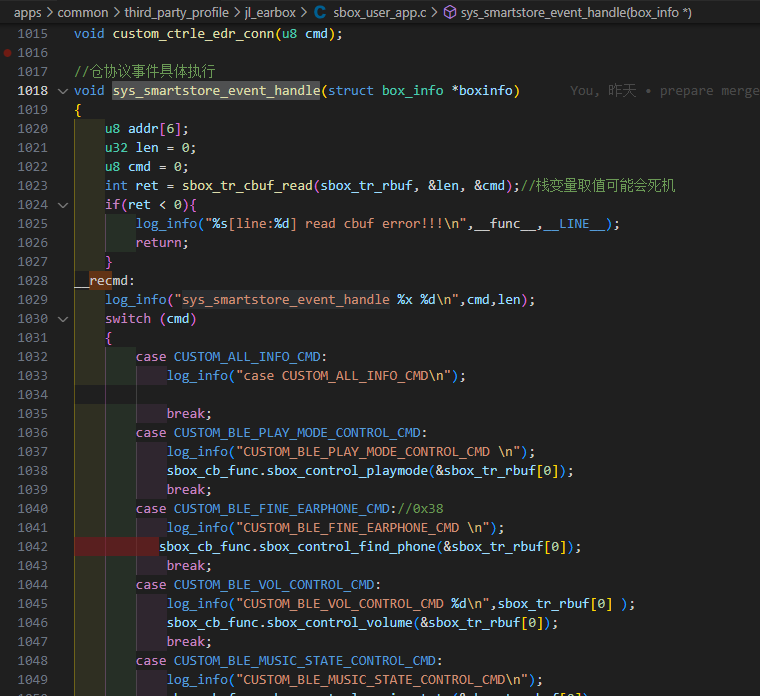This screenshot has height=696, width=760.
Task: Open the third_party_profile breadcrumb folder
Action: pyautogui.click(x=176, y=13)
